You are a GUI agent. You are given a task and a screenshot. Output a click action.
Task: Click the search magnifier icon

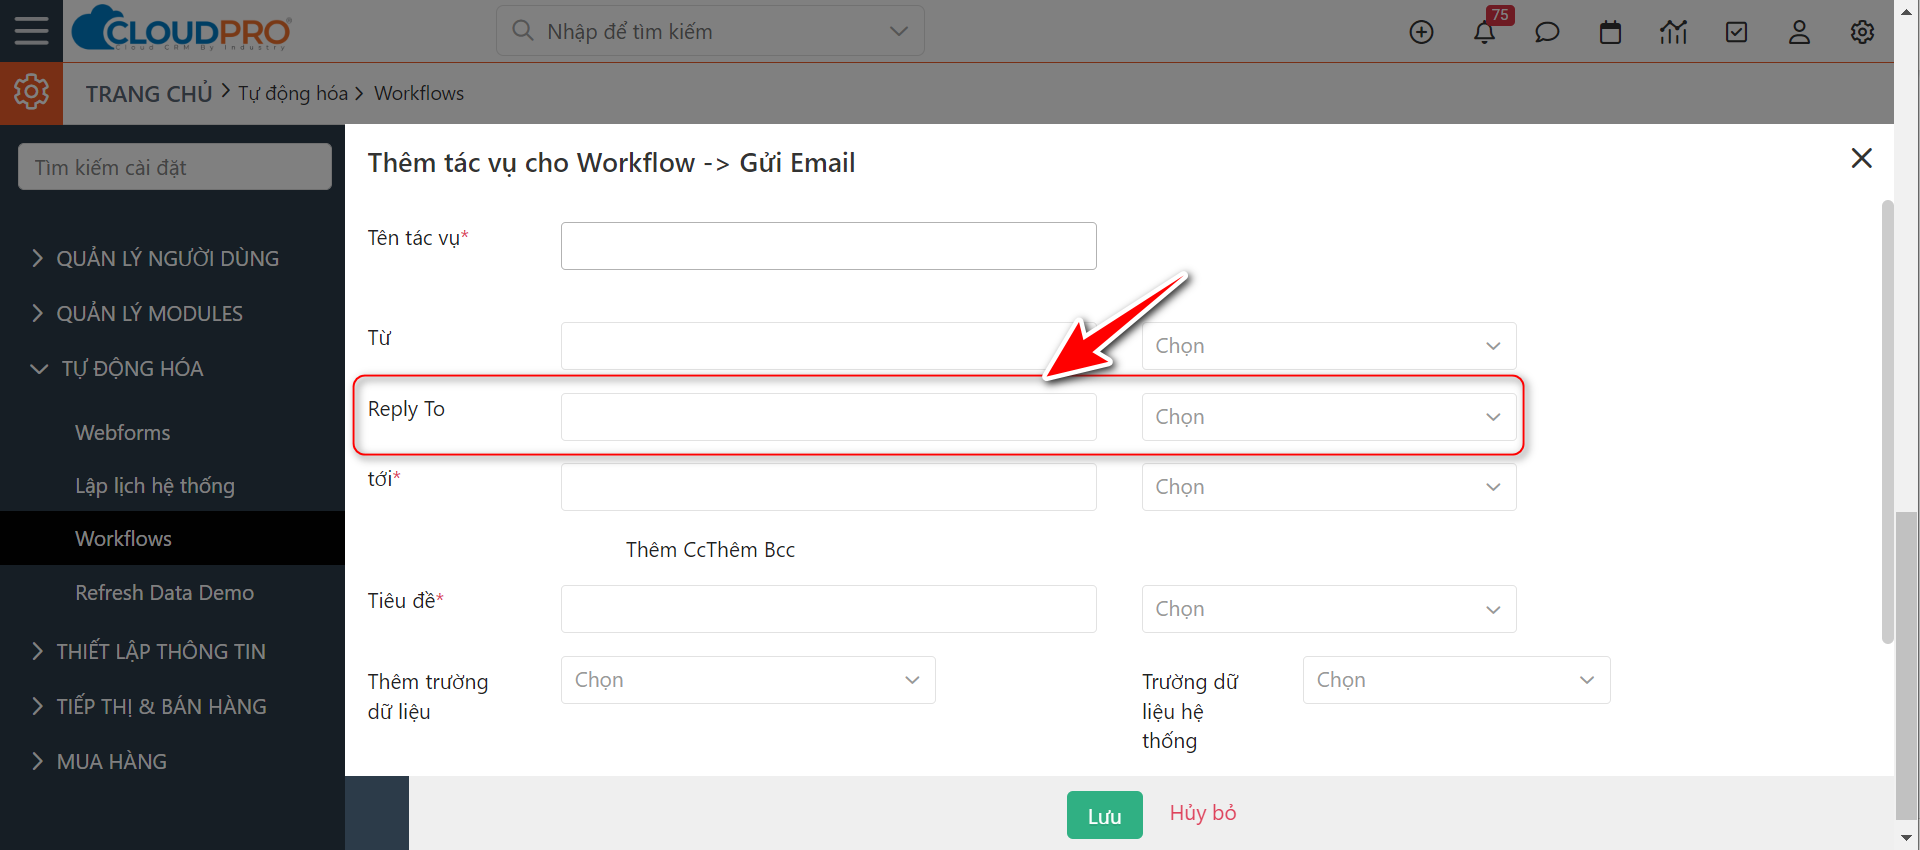click(523, 31)
